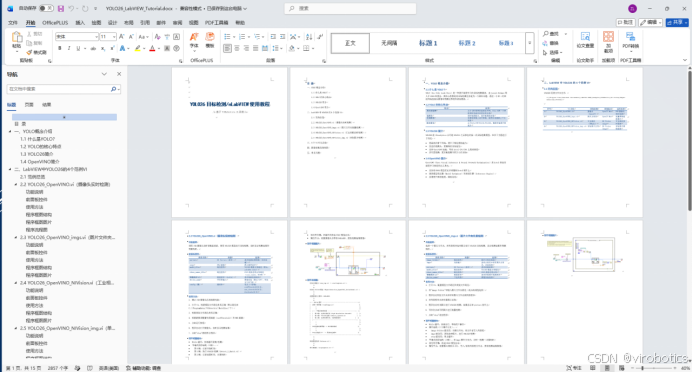The width and height of the screenshot is (693, 372).
Task: Click the strikethrough abc icon
Action: [x=93, y=48]
